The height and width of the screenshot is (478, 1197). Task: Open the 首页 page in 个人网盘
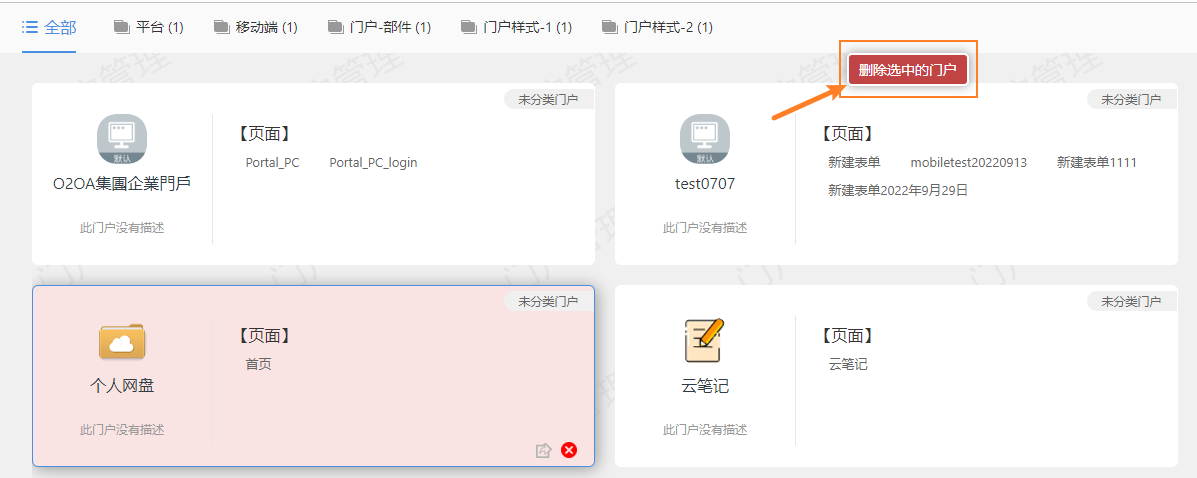258,364
